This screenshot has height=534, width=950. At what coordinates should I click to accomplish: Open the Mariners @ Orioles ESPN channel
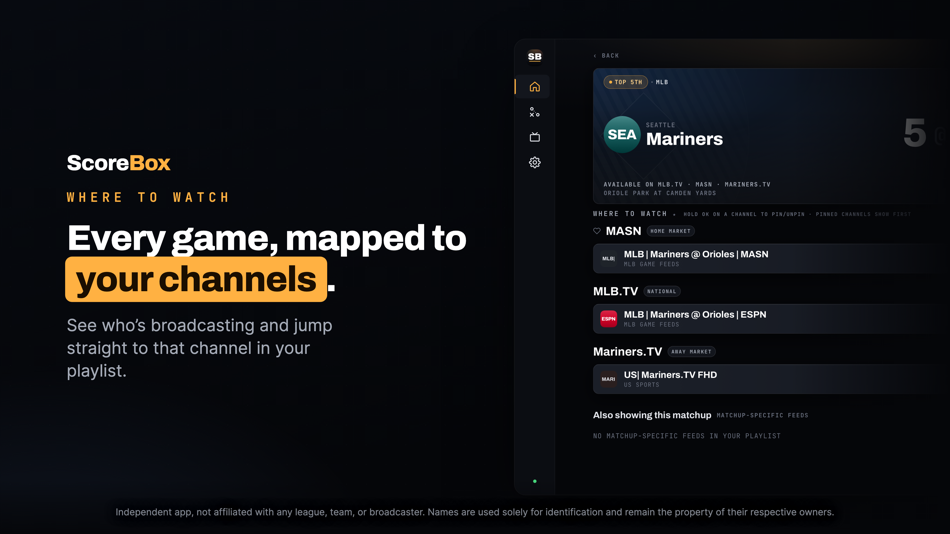click(771, 319)
